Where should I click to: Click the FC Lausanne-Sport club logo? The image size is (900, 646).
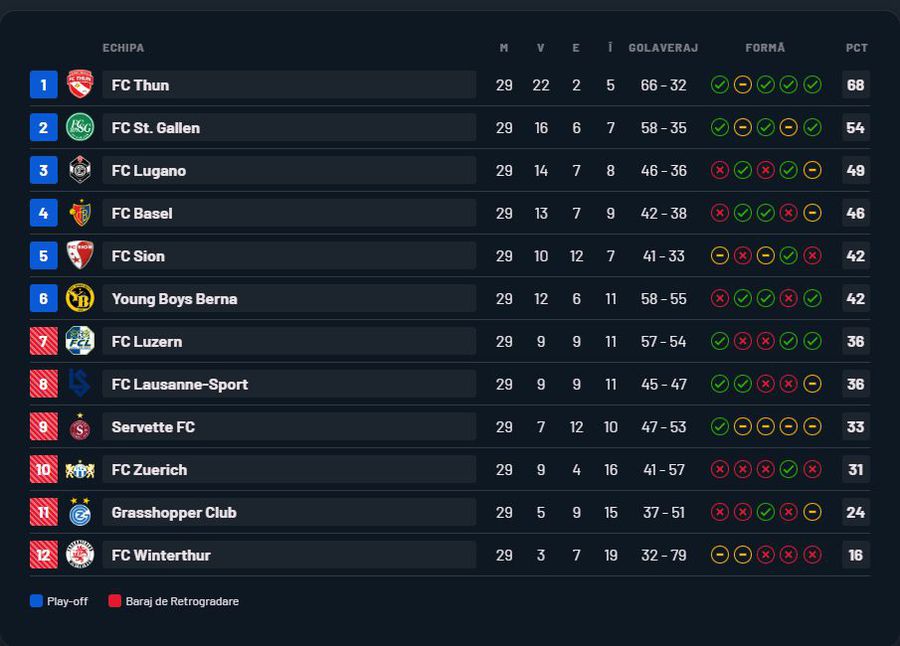[x=80, y=384]
